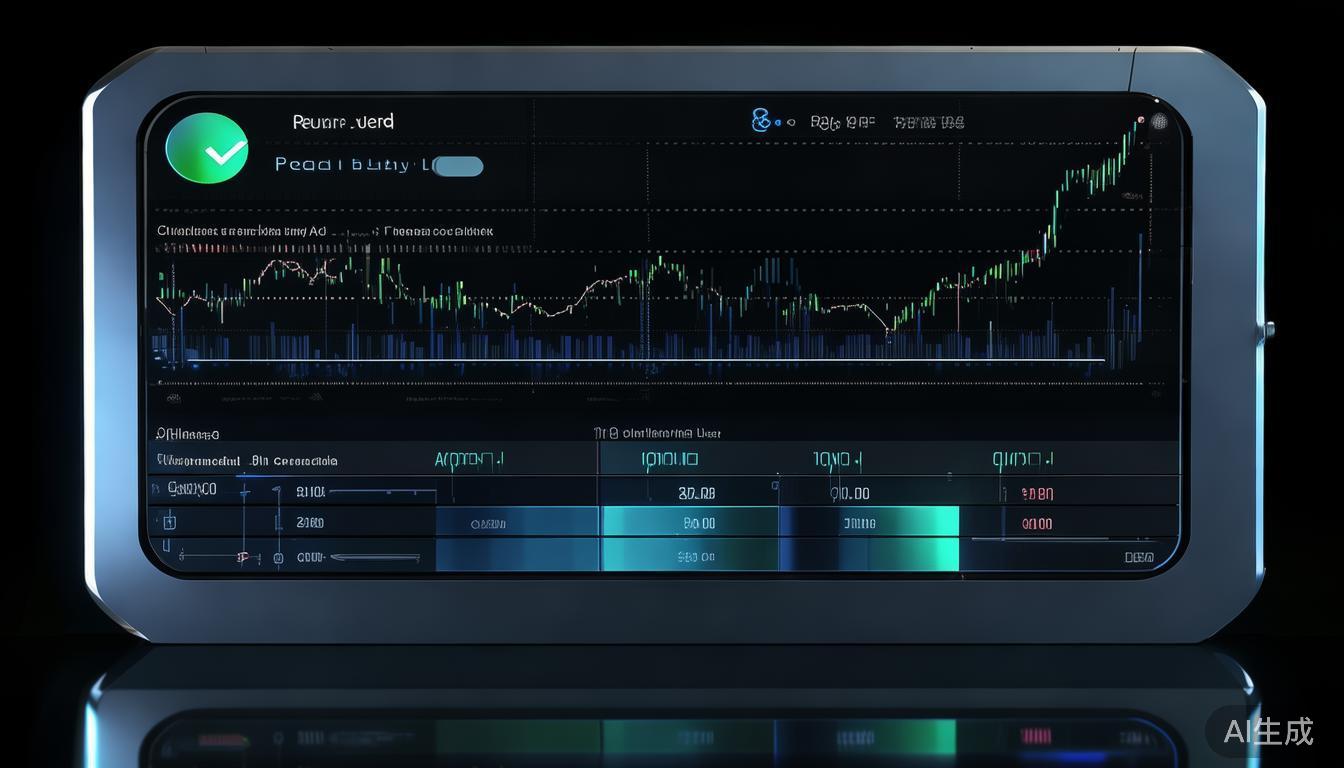Viewport: 1344px width, 768px height.
Task: Enable the checkbox at the left table edge
Action: (168, 522)
